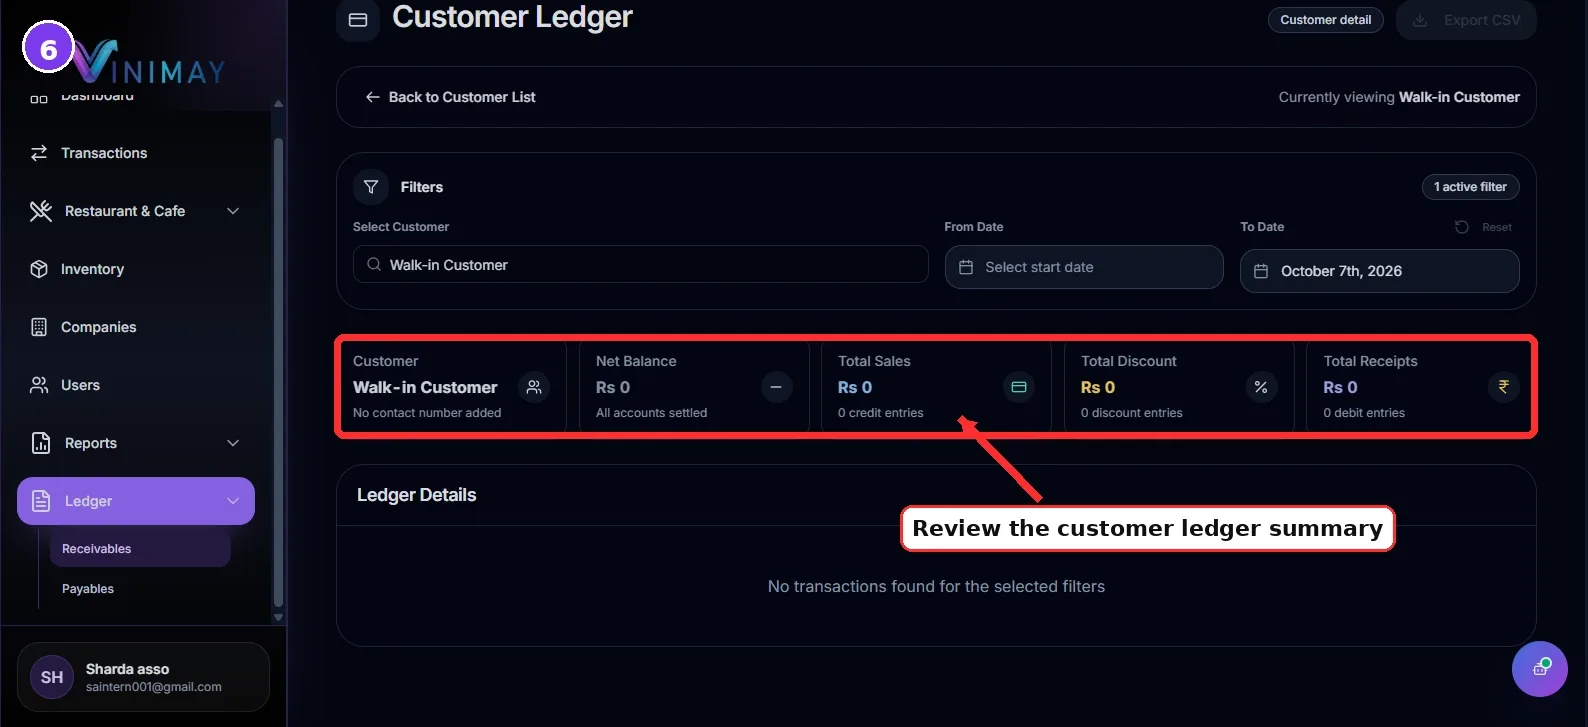Open the From Date start date picker
The image size is (1588, 727).
(1084, 267)
